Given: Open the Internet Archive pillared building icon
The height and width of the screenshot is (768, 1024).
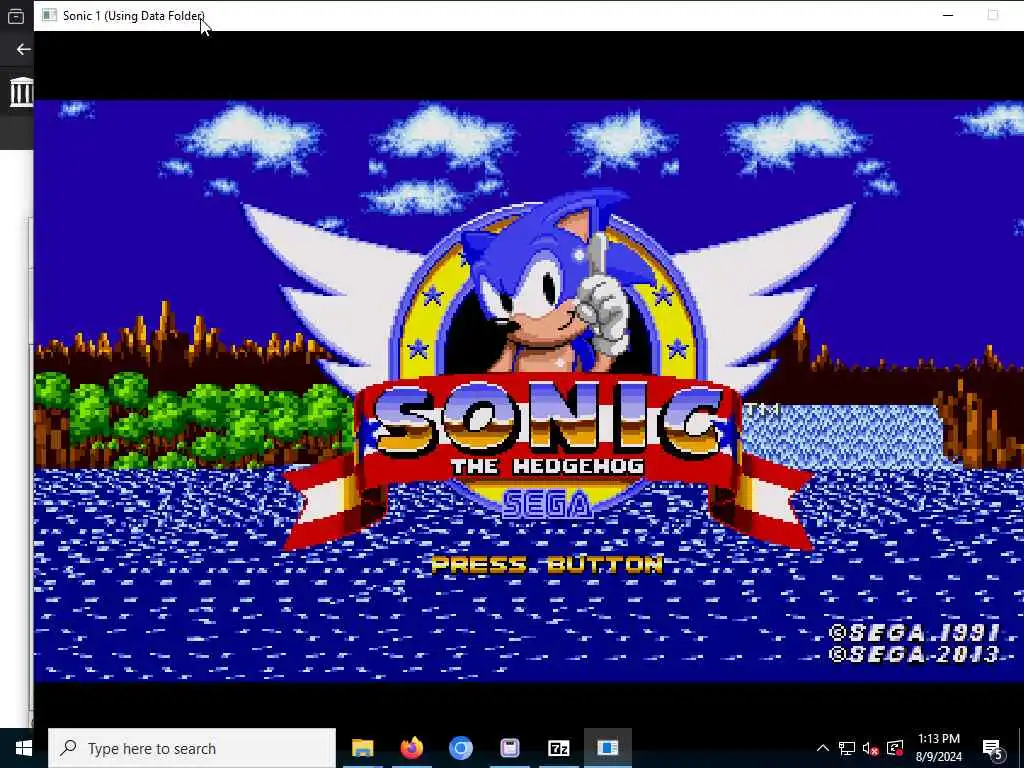Looking at the screenshot, I should pyautogui.click(x=21, y=91).
